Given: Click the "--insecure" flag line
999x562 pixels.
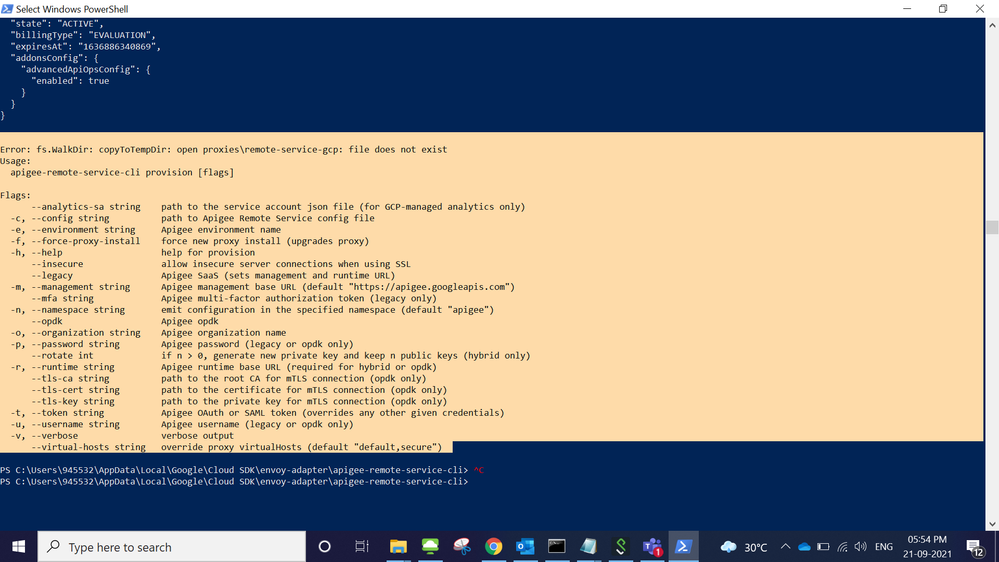Looking at the screenshot, I should [220, 264].
